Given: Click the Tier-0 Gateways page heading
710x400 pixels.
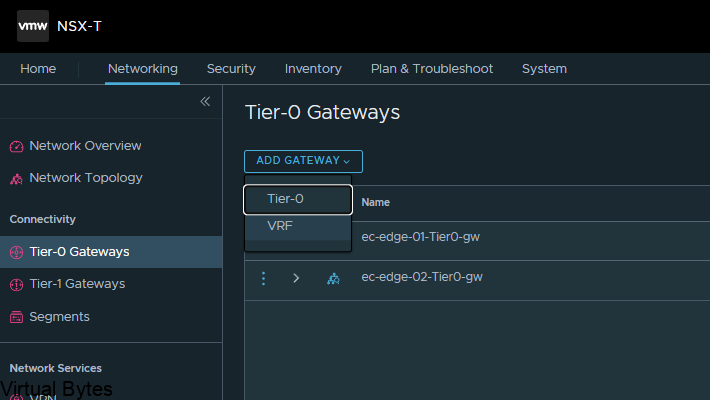Looking at the screenshot, I should coord(322,112).
